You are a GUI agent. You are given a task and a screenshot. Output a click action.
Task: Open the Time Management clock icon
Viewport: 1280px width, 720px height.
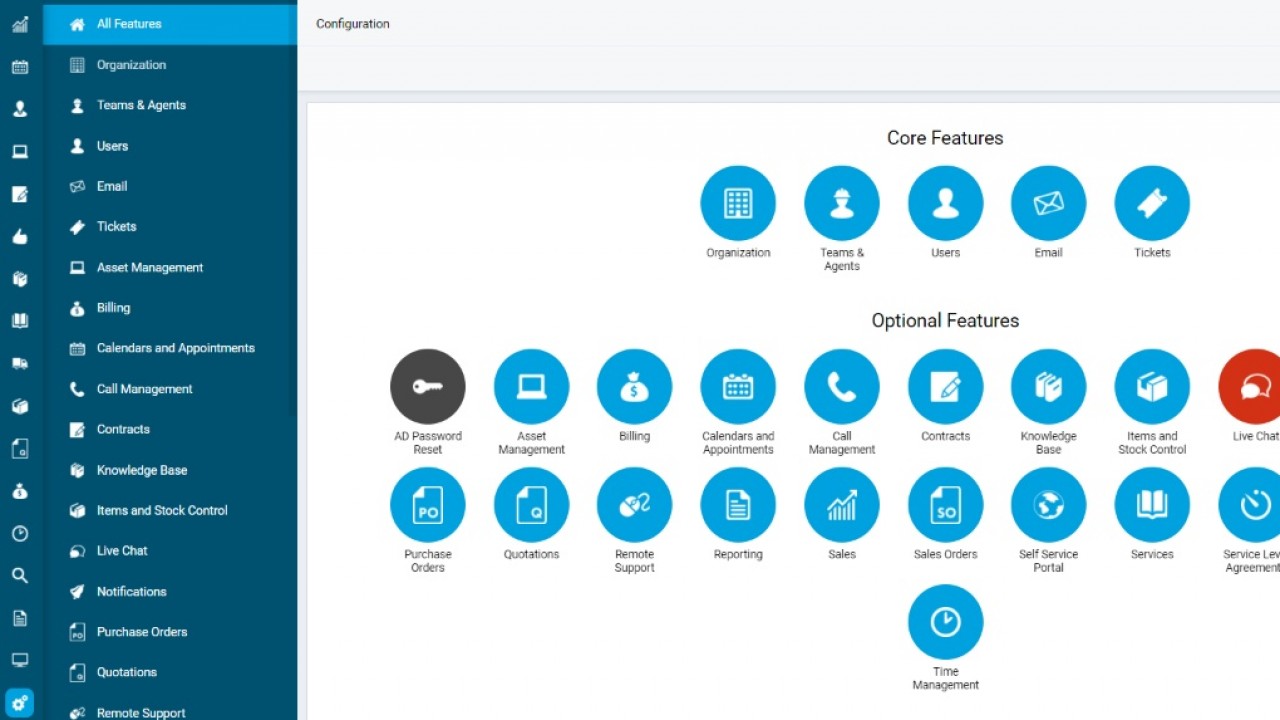click(945, 622)
